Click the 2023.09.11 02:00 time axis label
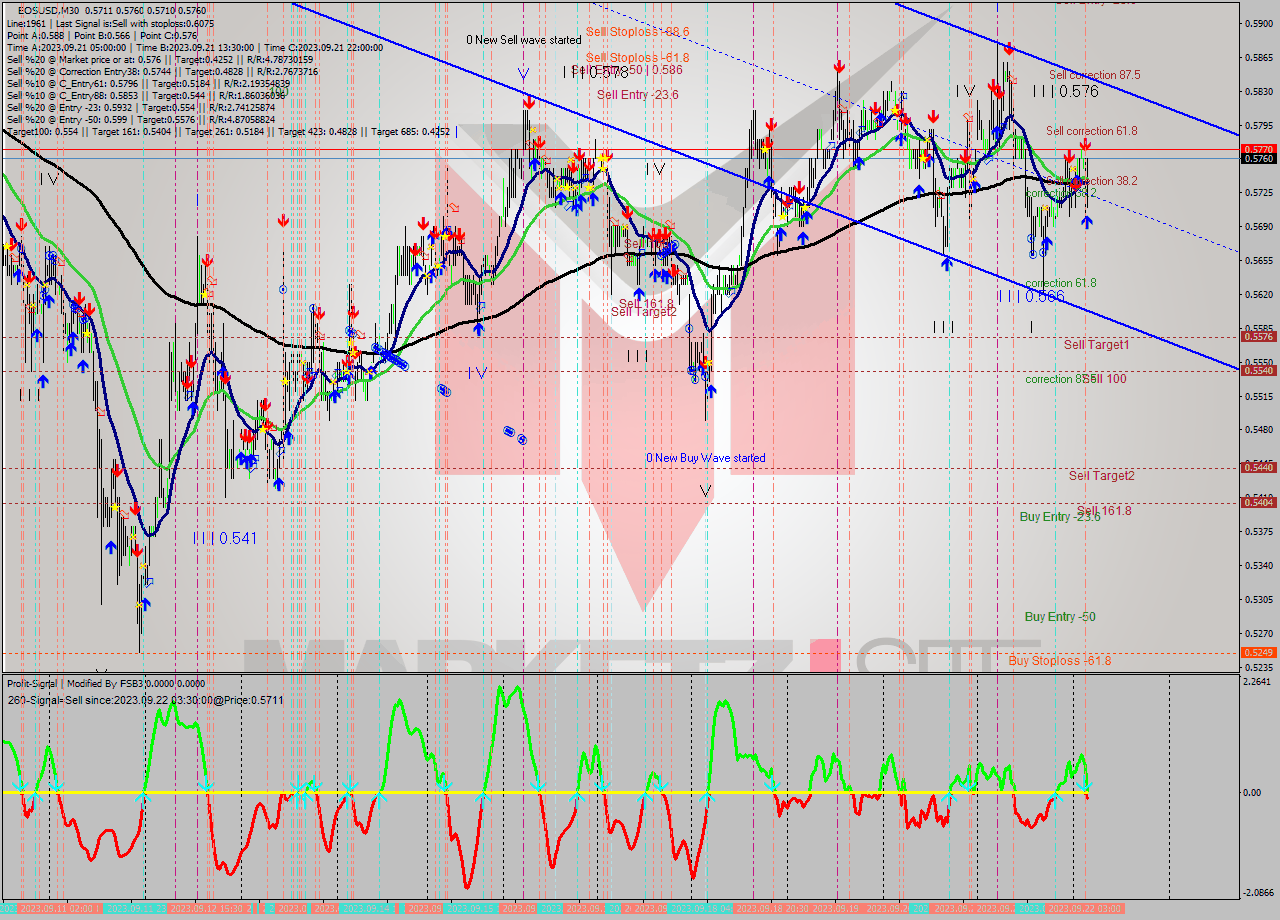 pos(60,908)
